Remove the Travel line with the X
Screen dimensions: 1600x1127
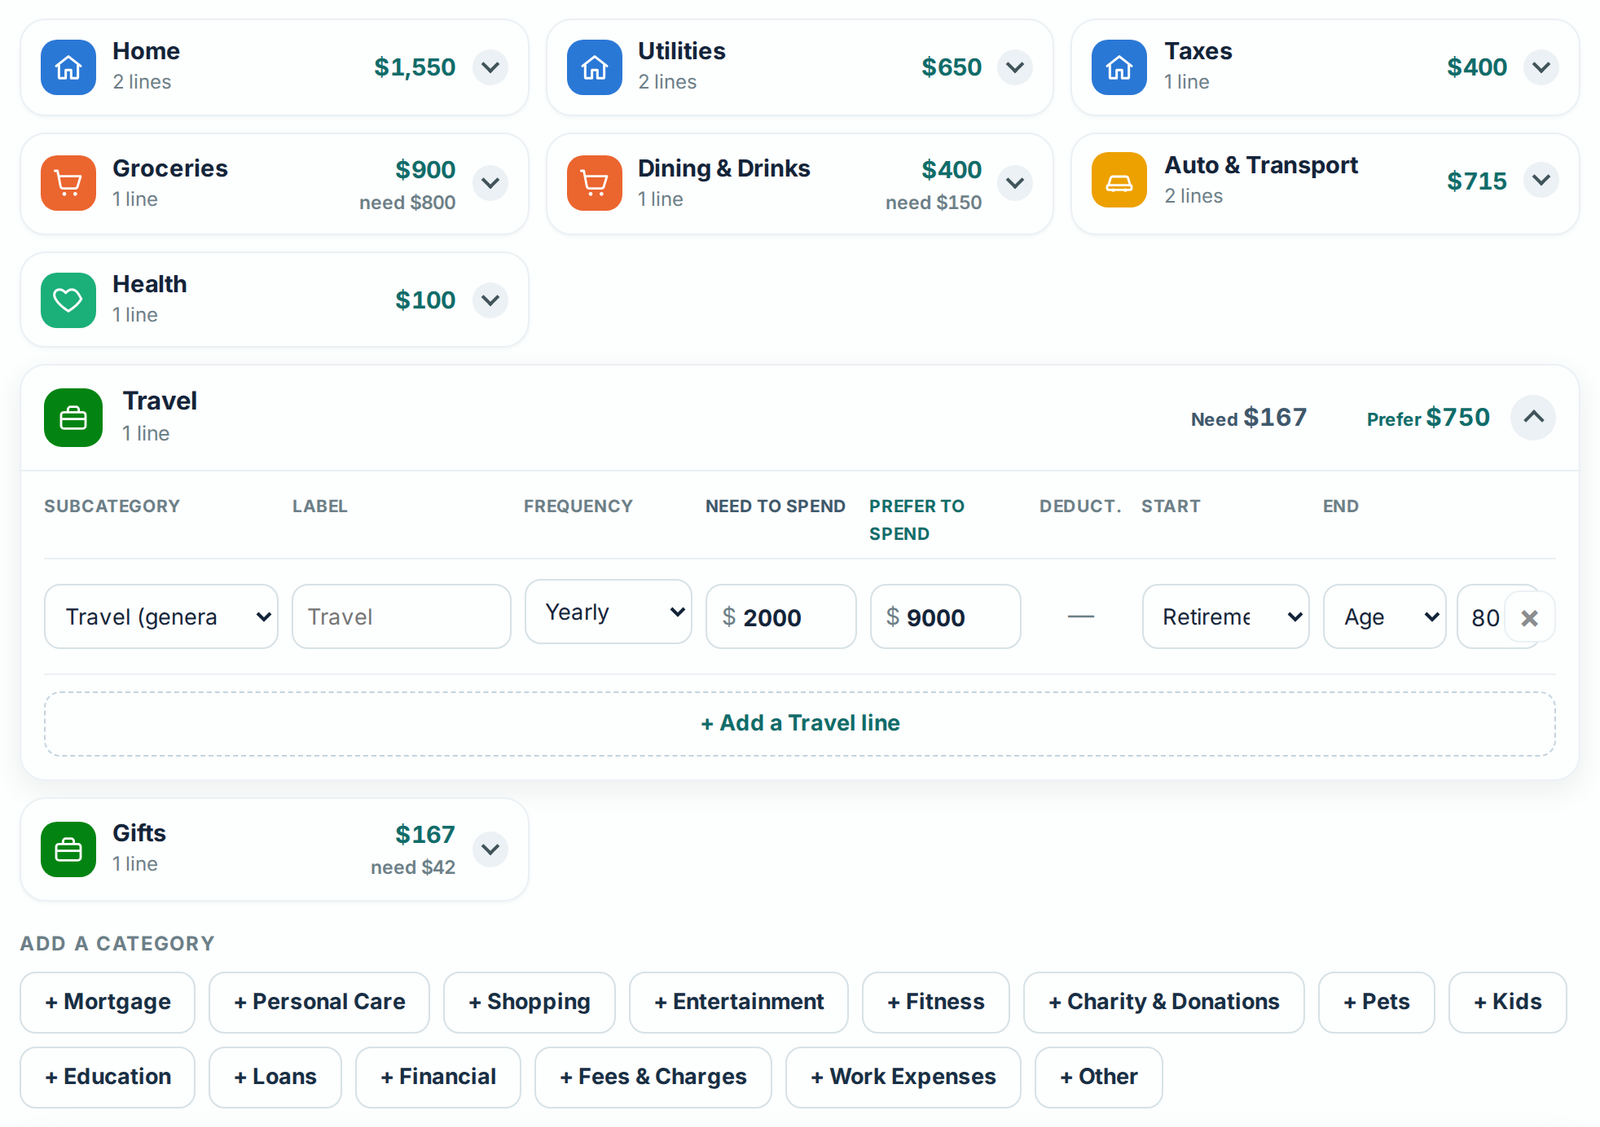[x=1529, y=618]
